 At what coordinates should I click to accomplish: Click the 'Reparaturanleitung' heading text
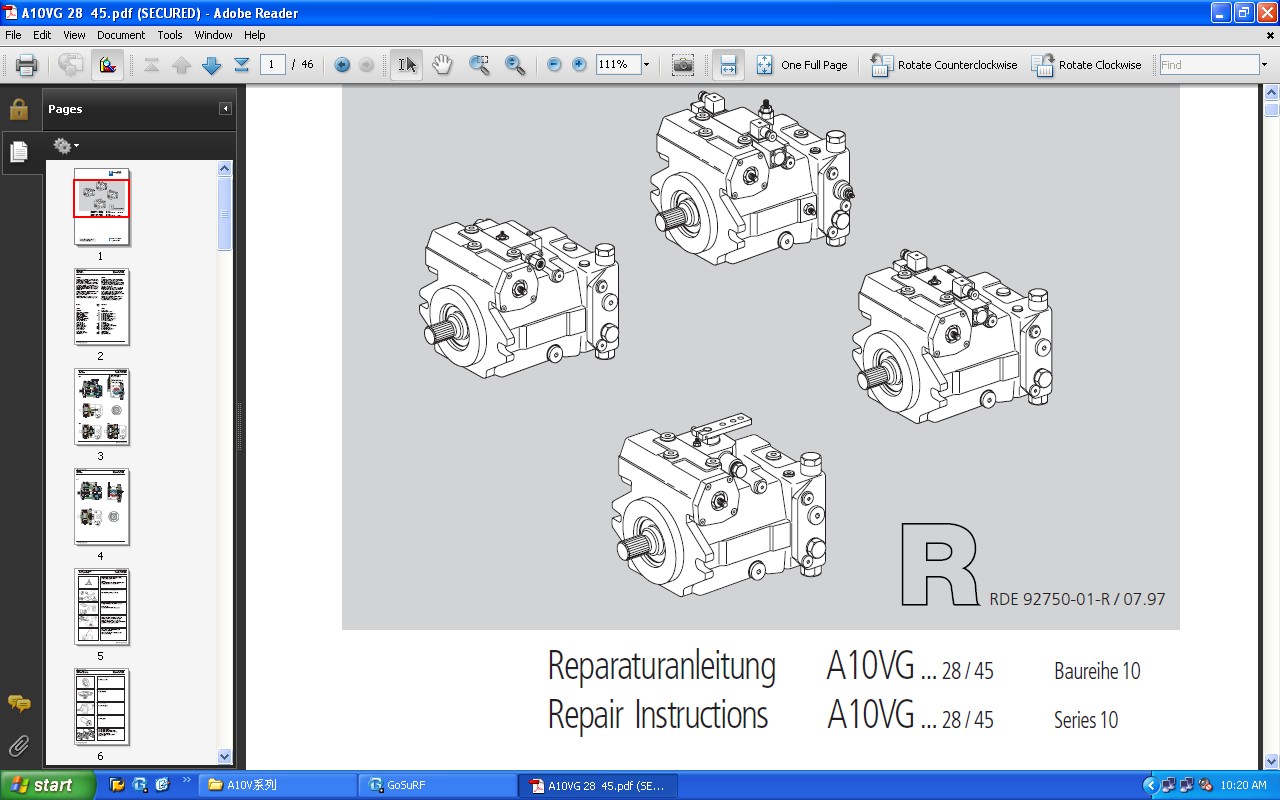tap(662, 667)
